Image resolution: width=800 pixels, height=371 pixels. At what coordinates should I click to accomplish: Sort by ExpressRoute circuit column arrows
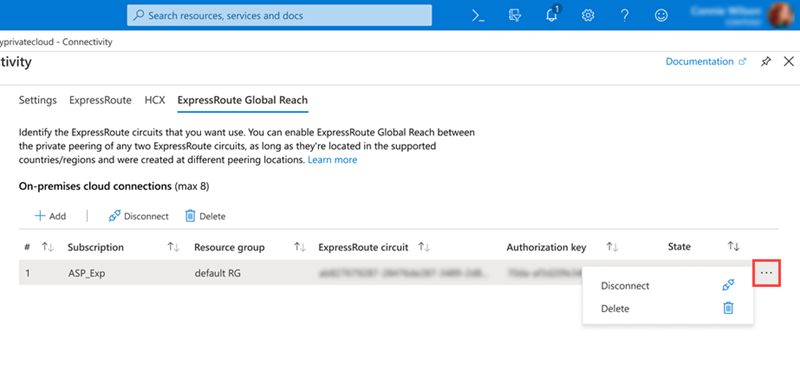424,247
